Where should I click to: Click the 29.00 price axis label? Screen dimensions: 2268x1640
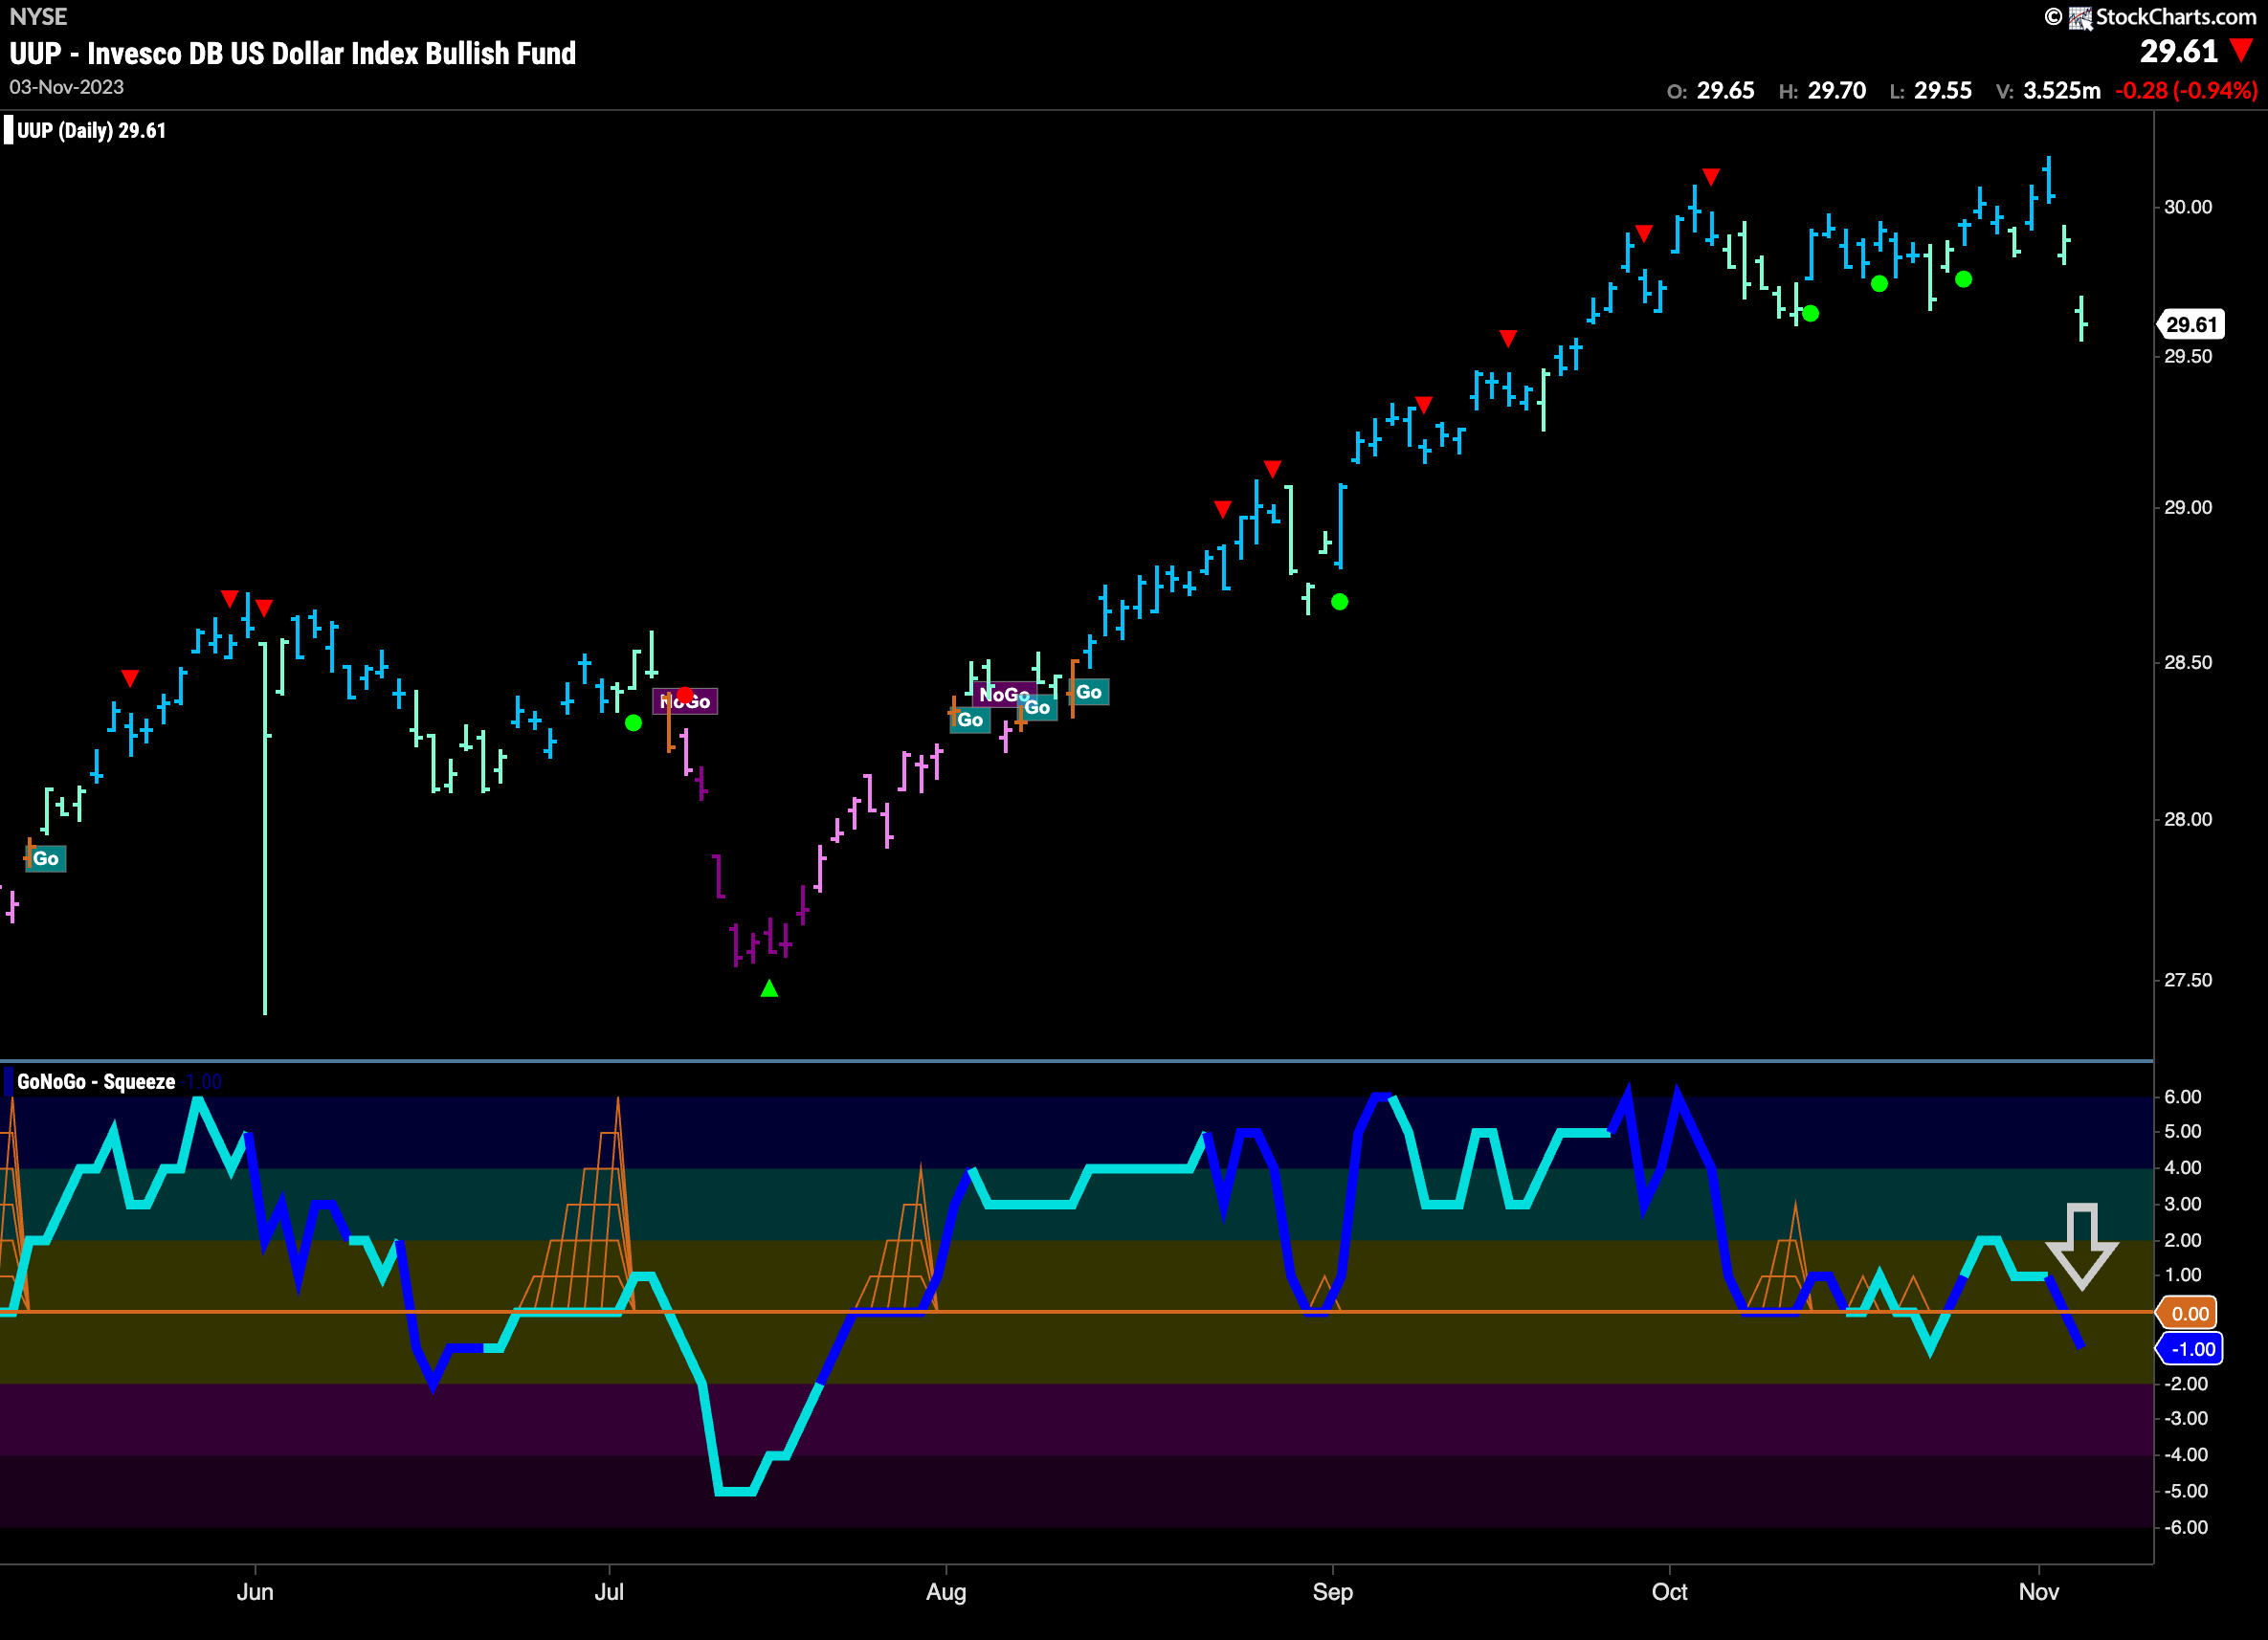pyautogui.click(x=2188, y=507)
